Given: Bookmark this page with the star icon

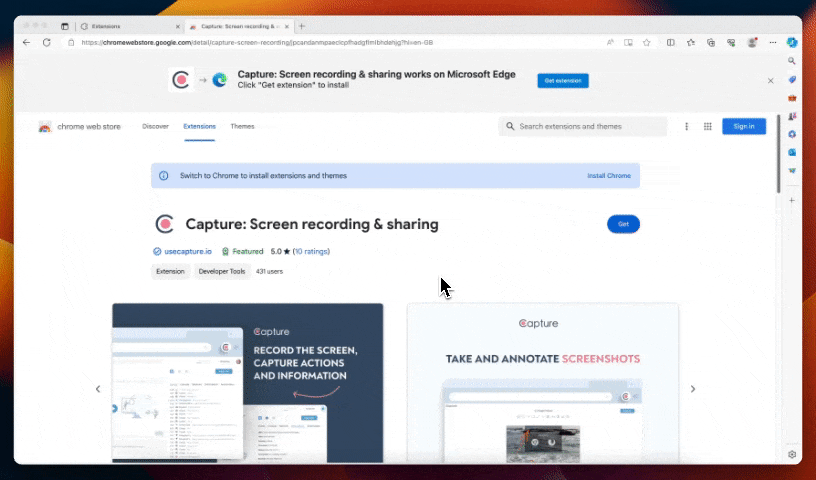Looking at the screenshot, I should click(x=647, y=43).
